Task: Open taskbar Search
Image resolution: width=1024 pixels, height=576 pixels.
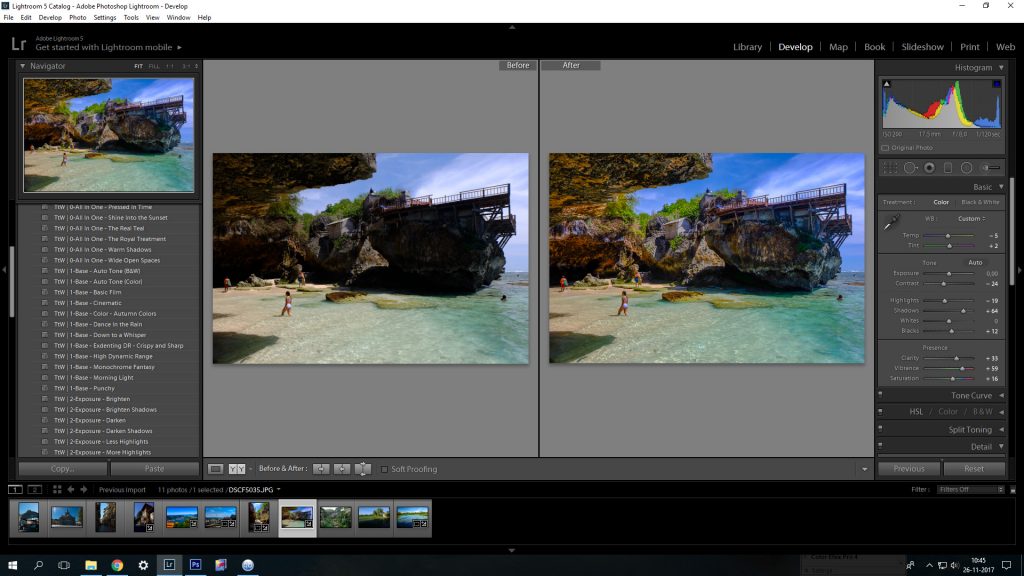Action: [x=39, y=565]
